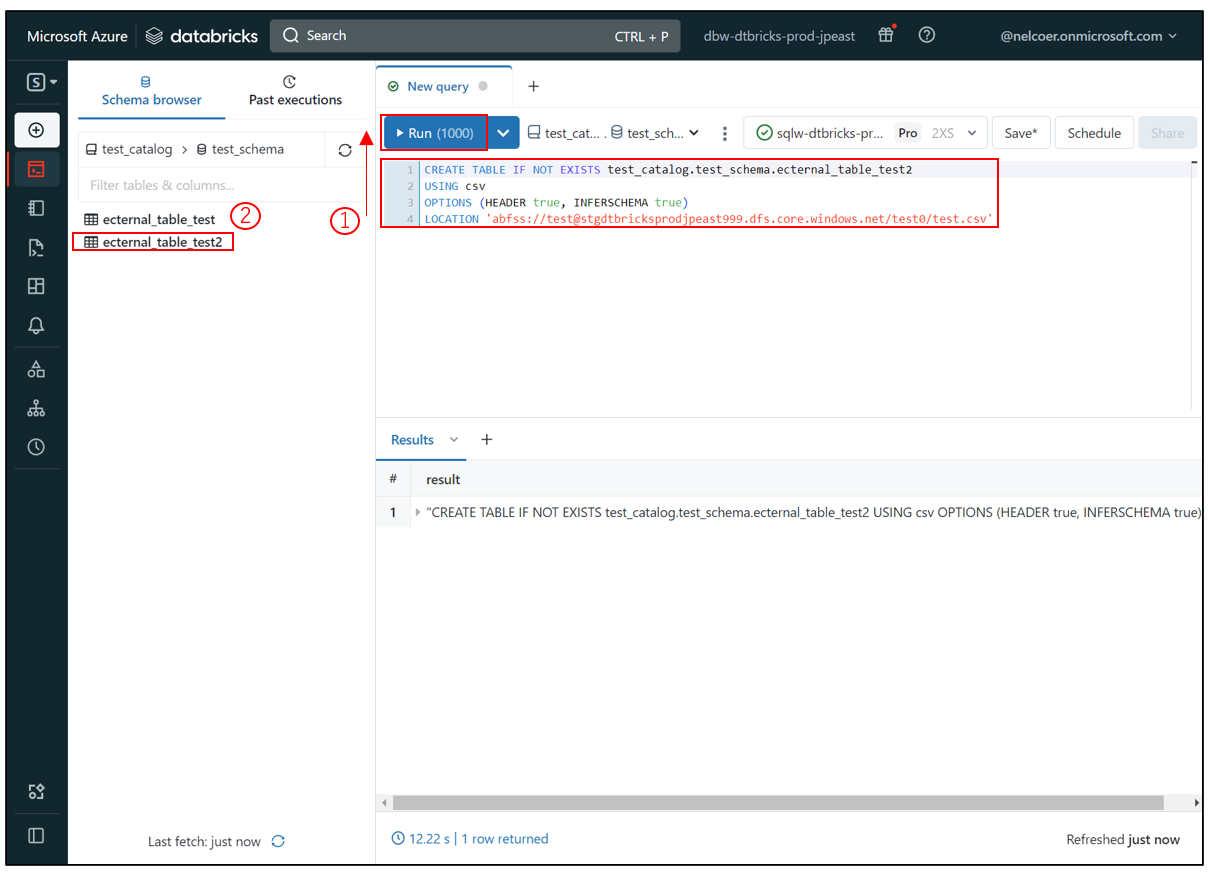Select the New query tab
Screen dimensions: 1210x874
pos(438,87)
